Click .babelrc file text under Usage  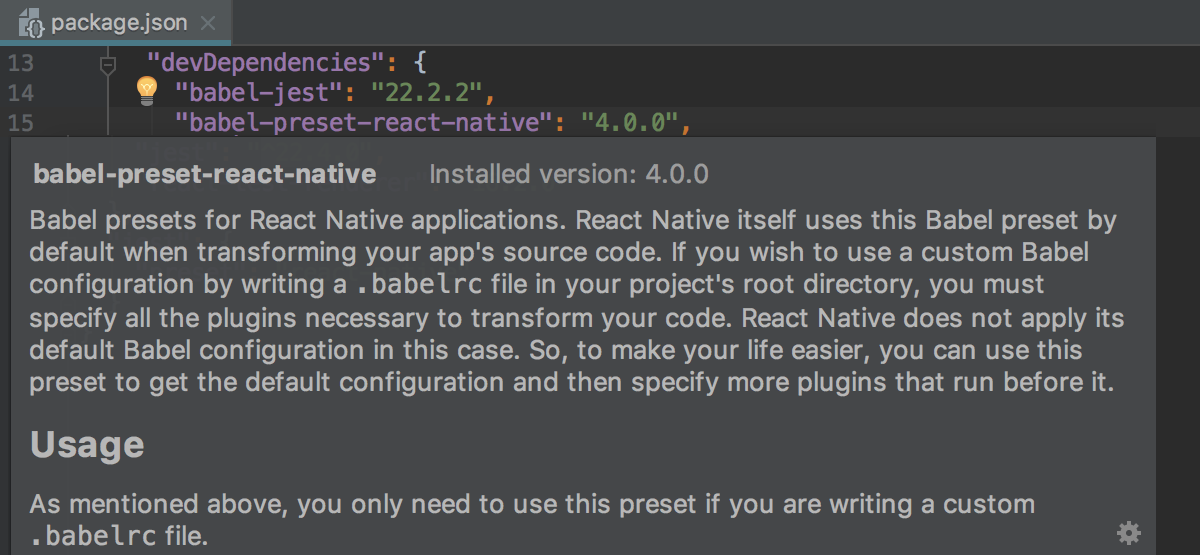(92, 535)
